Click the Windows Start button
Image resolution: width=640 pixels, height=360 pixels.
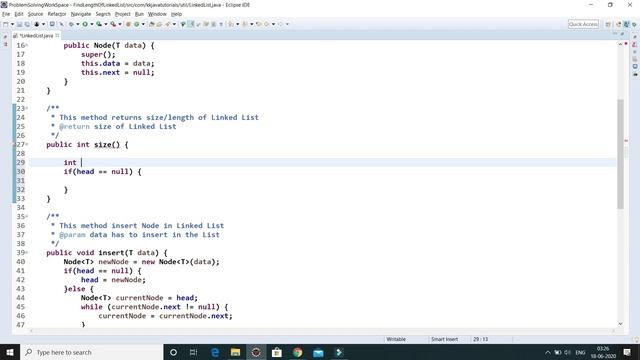point(10,352)
